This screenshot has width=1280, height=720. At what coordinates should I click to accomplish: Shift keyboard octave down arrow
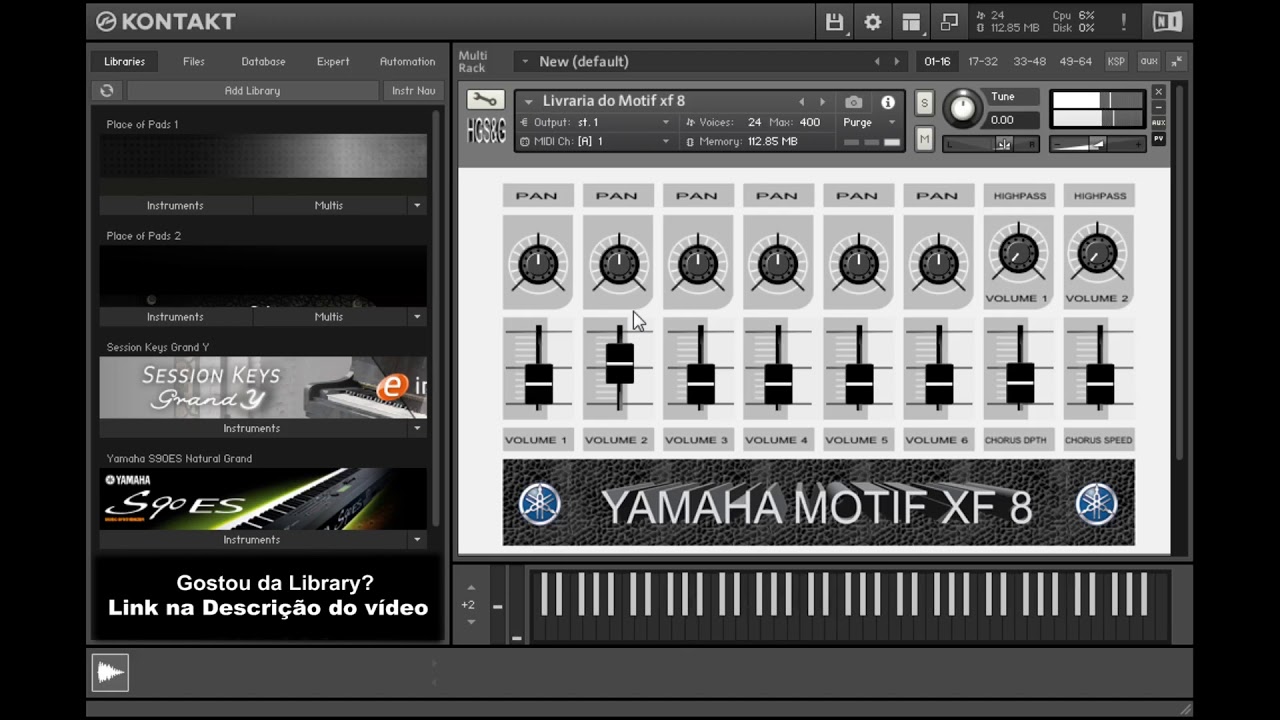[x=471, y=622]
